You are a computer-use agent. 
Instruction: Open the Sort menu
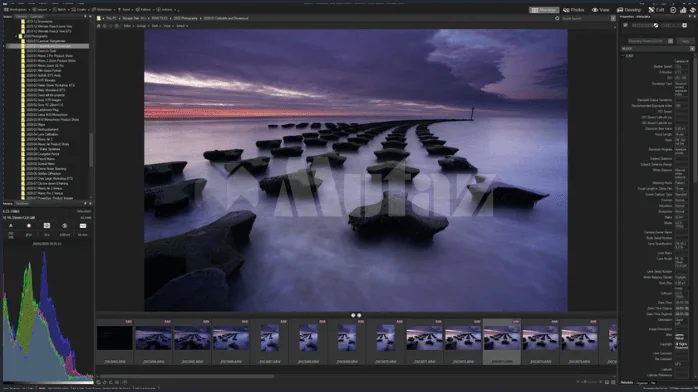[x=155, y=26]
